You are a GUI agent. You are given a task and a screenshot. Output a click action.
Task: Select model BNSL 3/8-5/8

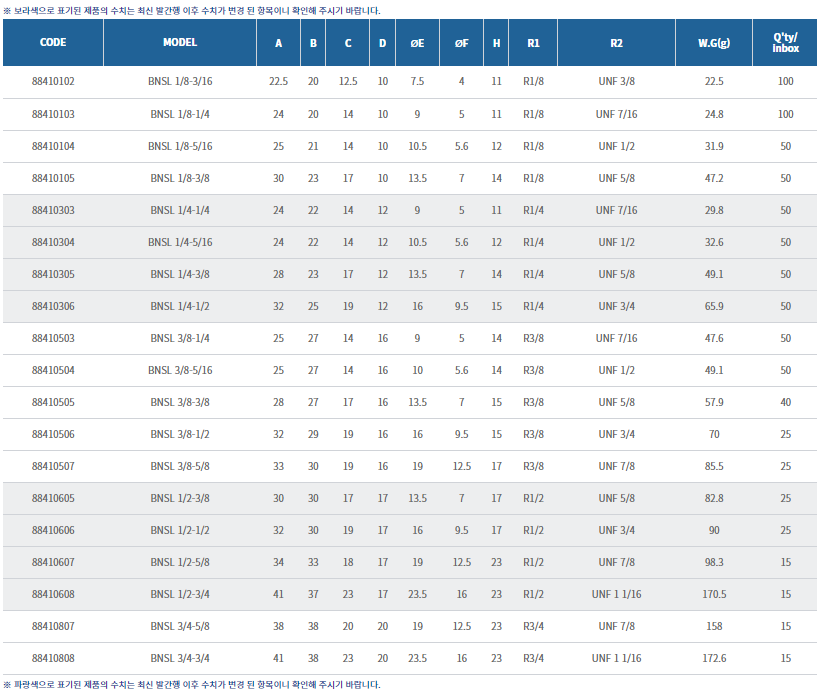(180, 466)
